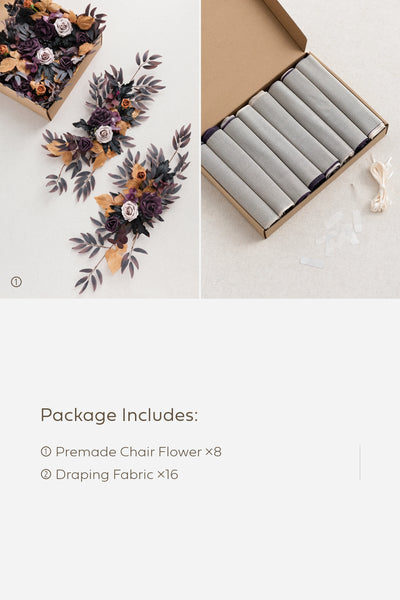Click the Draping Fabric ×16 text
The width and height of the screenshot is (400, 600).
[x=117, y=475]
